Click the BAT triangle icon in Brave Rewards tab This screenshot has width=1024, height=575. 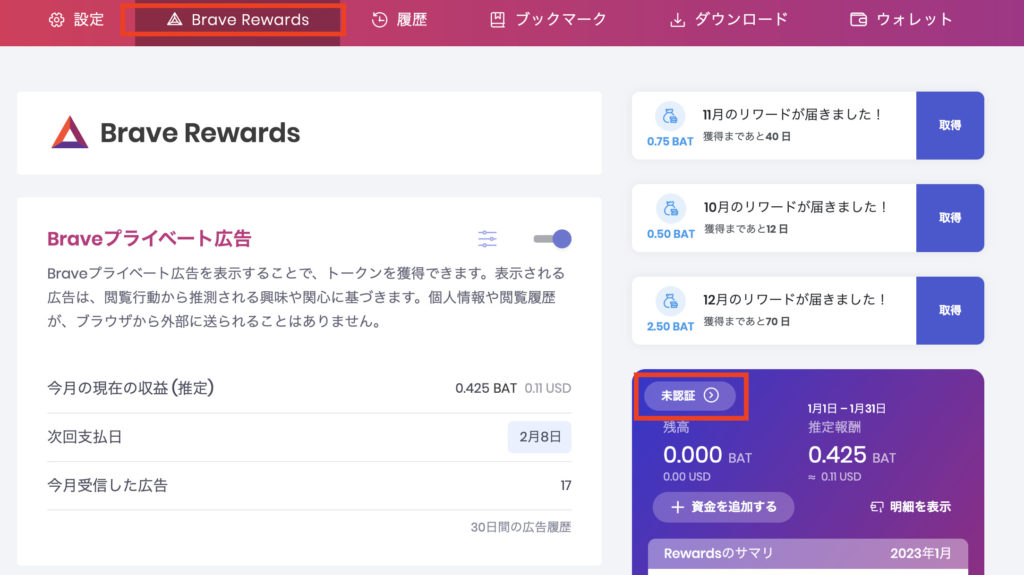pyautogui.click(x=174, y=20)
